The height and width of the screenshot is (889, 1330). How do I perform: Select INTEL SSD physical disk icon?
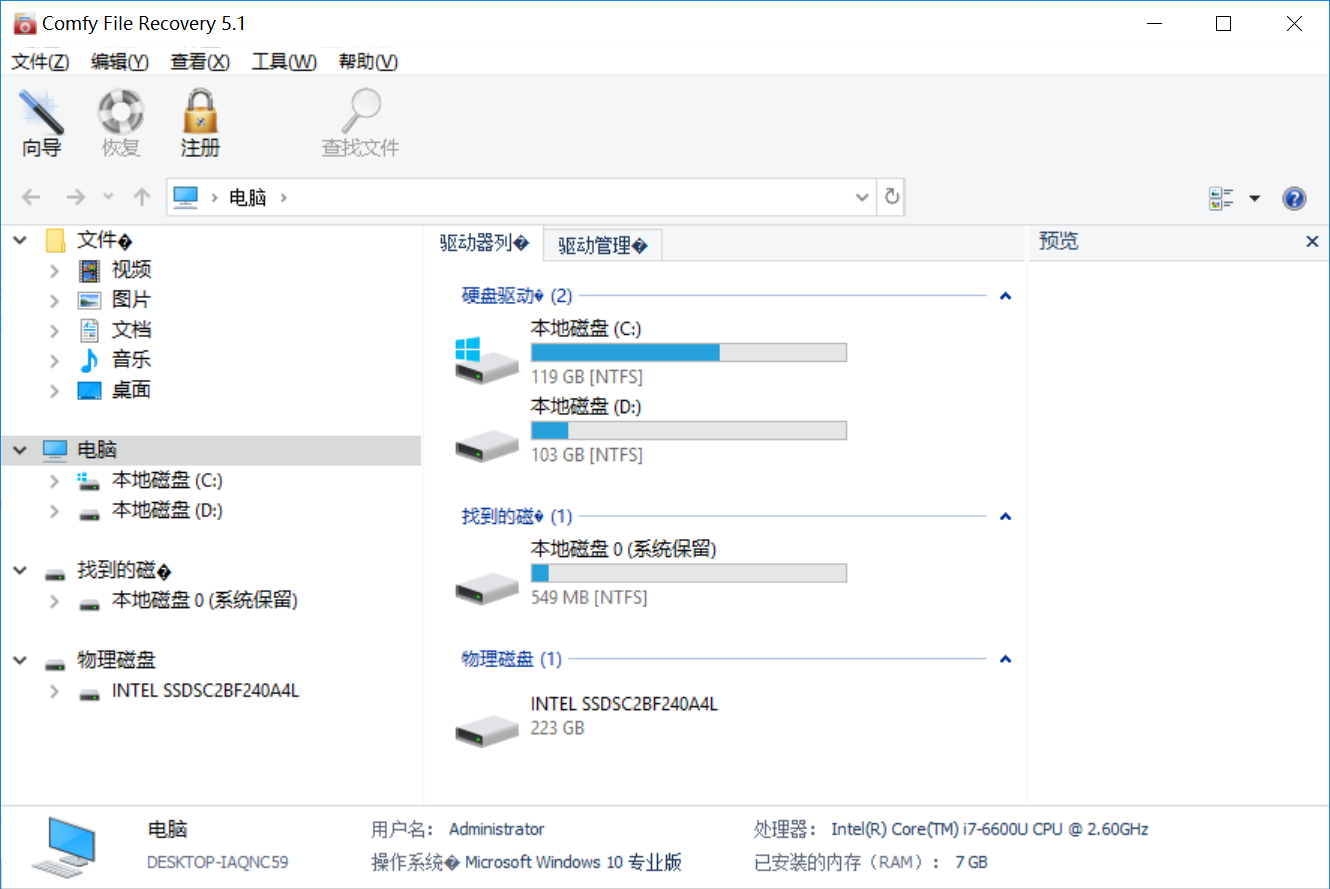[x=487, y=730]
